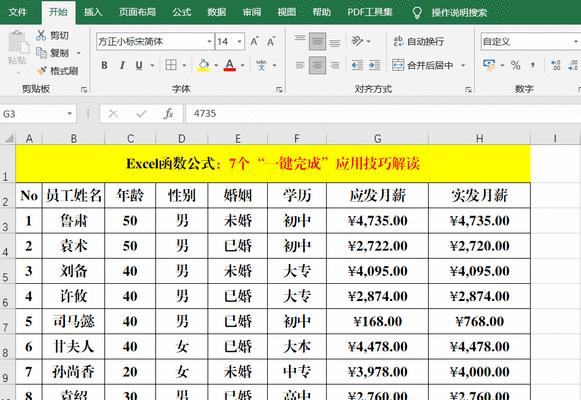Click the Paste (粘贴) clipboard icon
581x400 pixels.
[18, 41]
